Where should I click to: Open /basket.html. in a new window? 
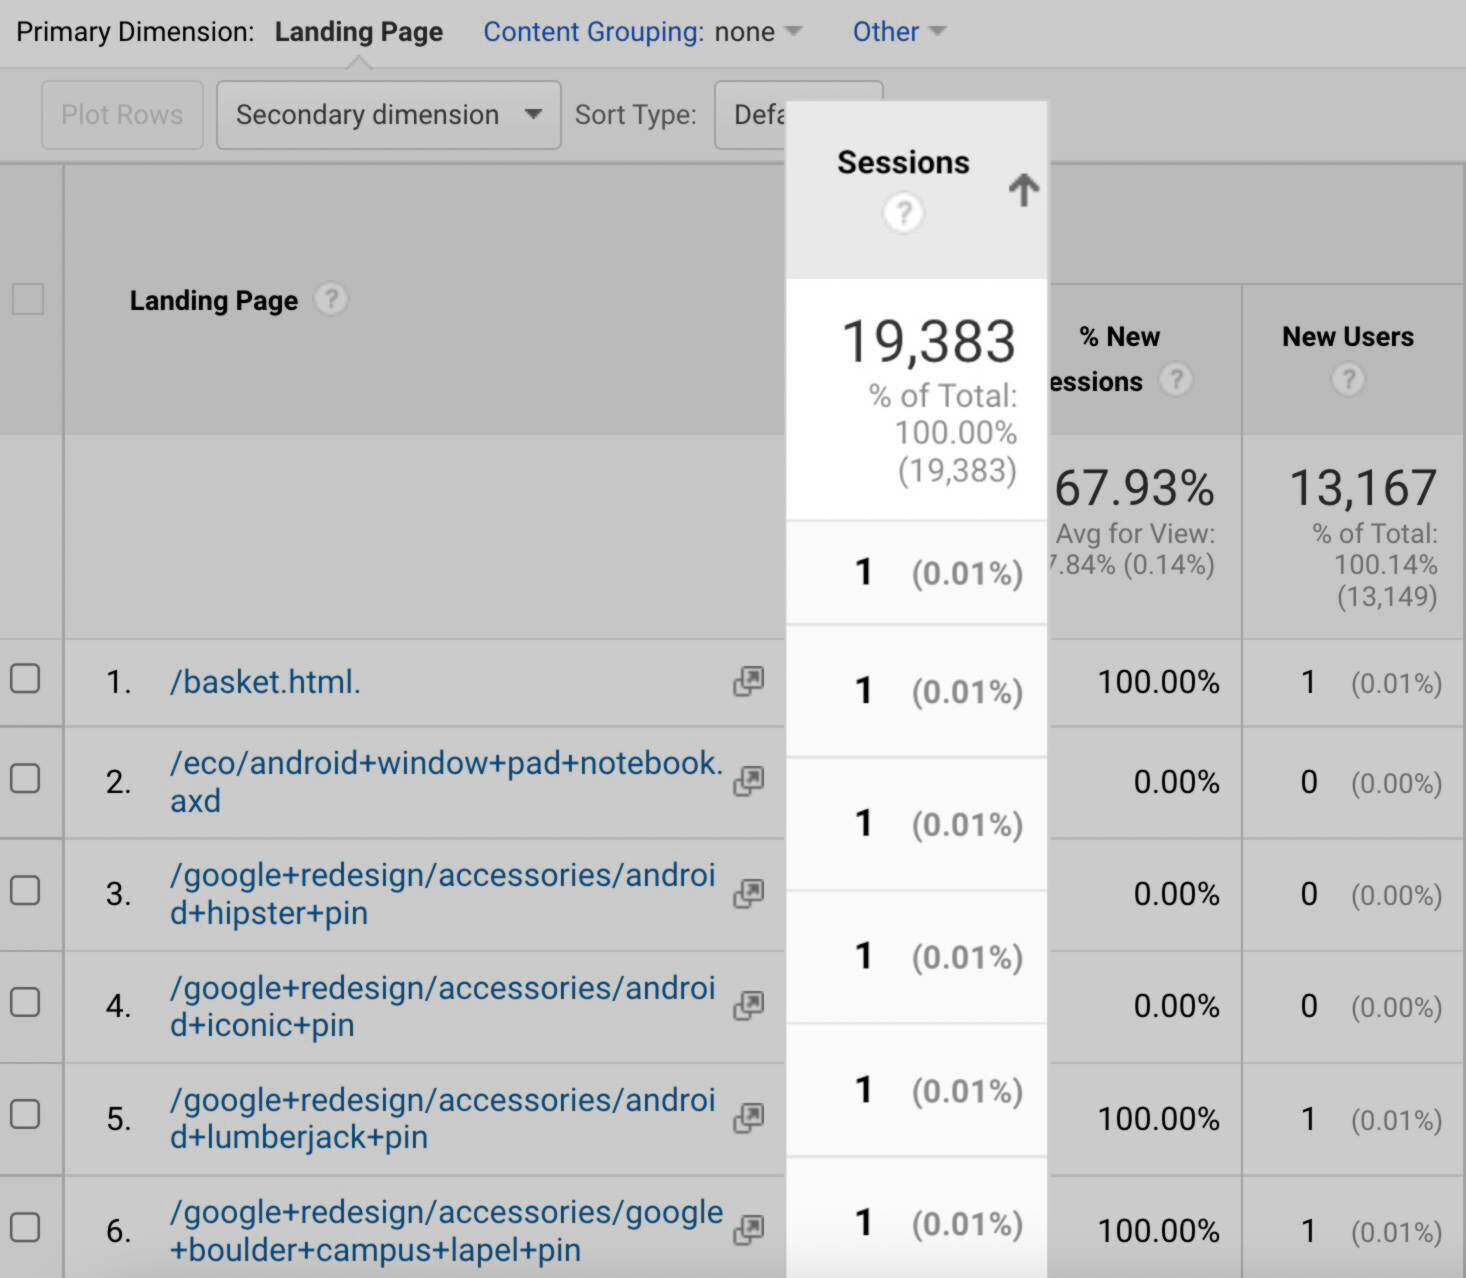click(747, 681)
